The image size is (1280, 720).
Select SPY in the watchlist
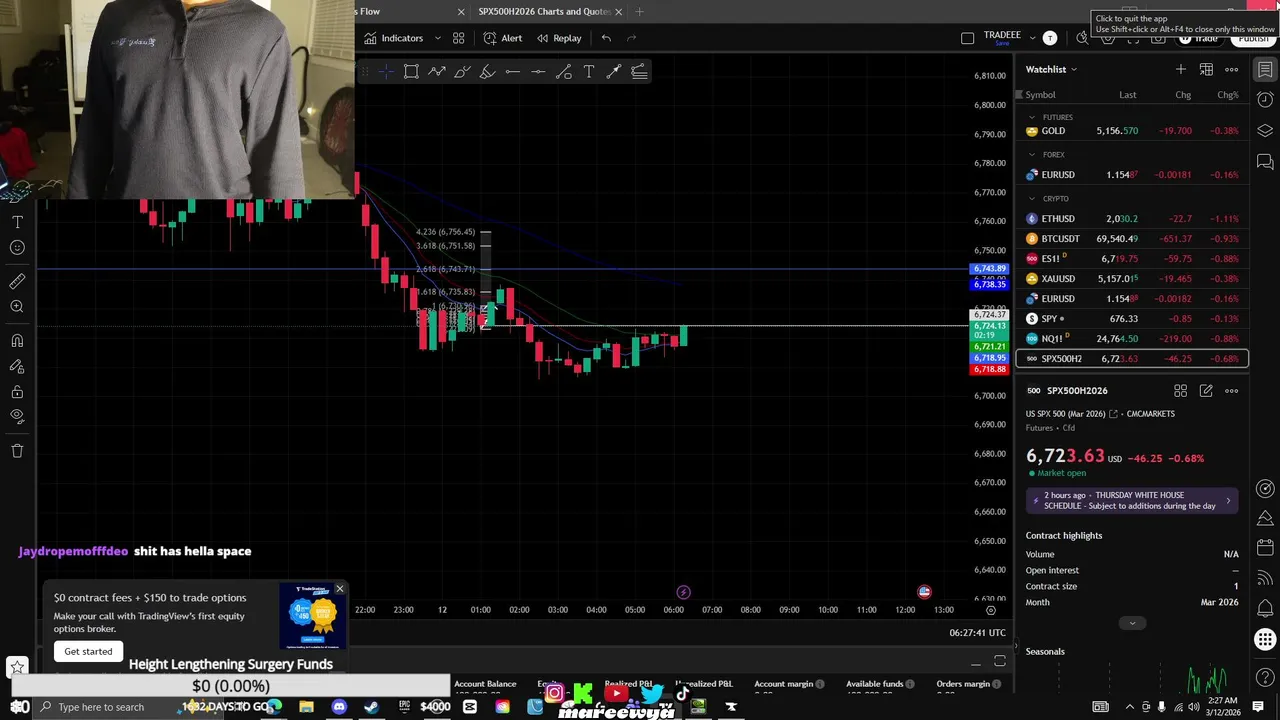click(x=1132, y=319)
